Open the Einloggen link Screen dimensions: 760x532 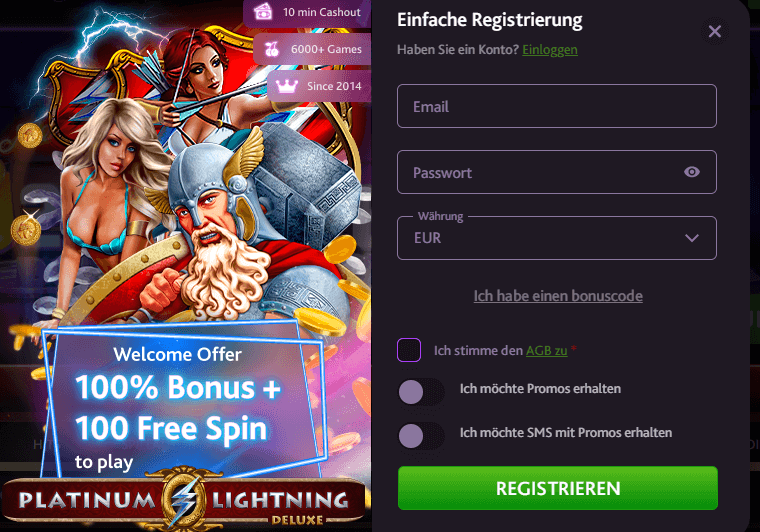click(550, 49)
